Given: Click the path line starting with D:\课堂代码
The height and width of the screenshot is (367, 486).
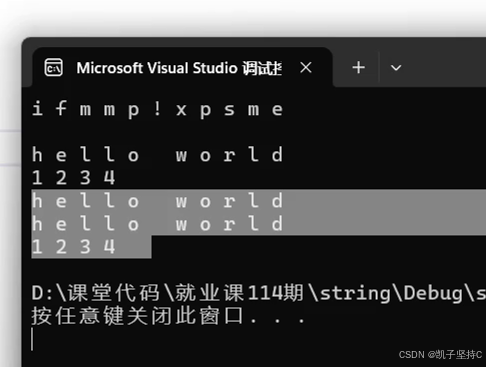Looking at the screenshot, I should tap(259, 293).
